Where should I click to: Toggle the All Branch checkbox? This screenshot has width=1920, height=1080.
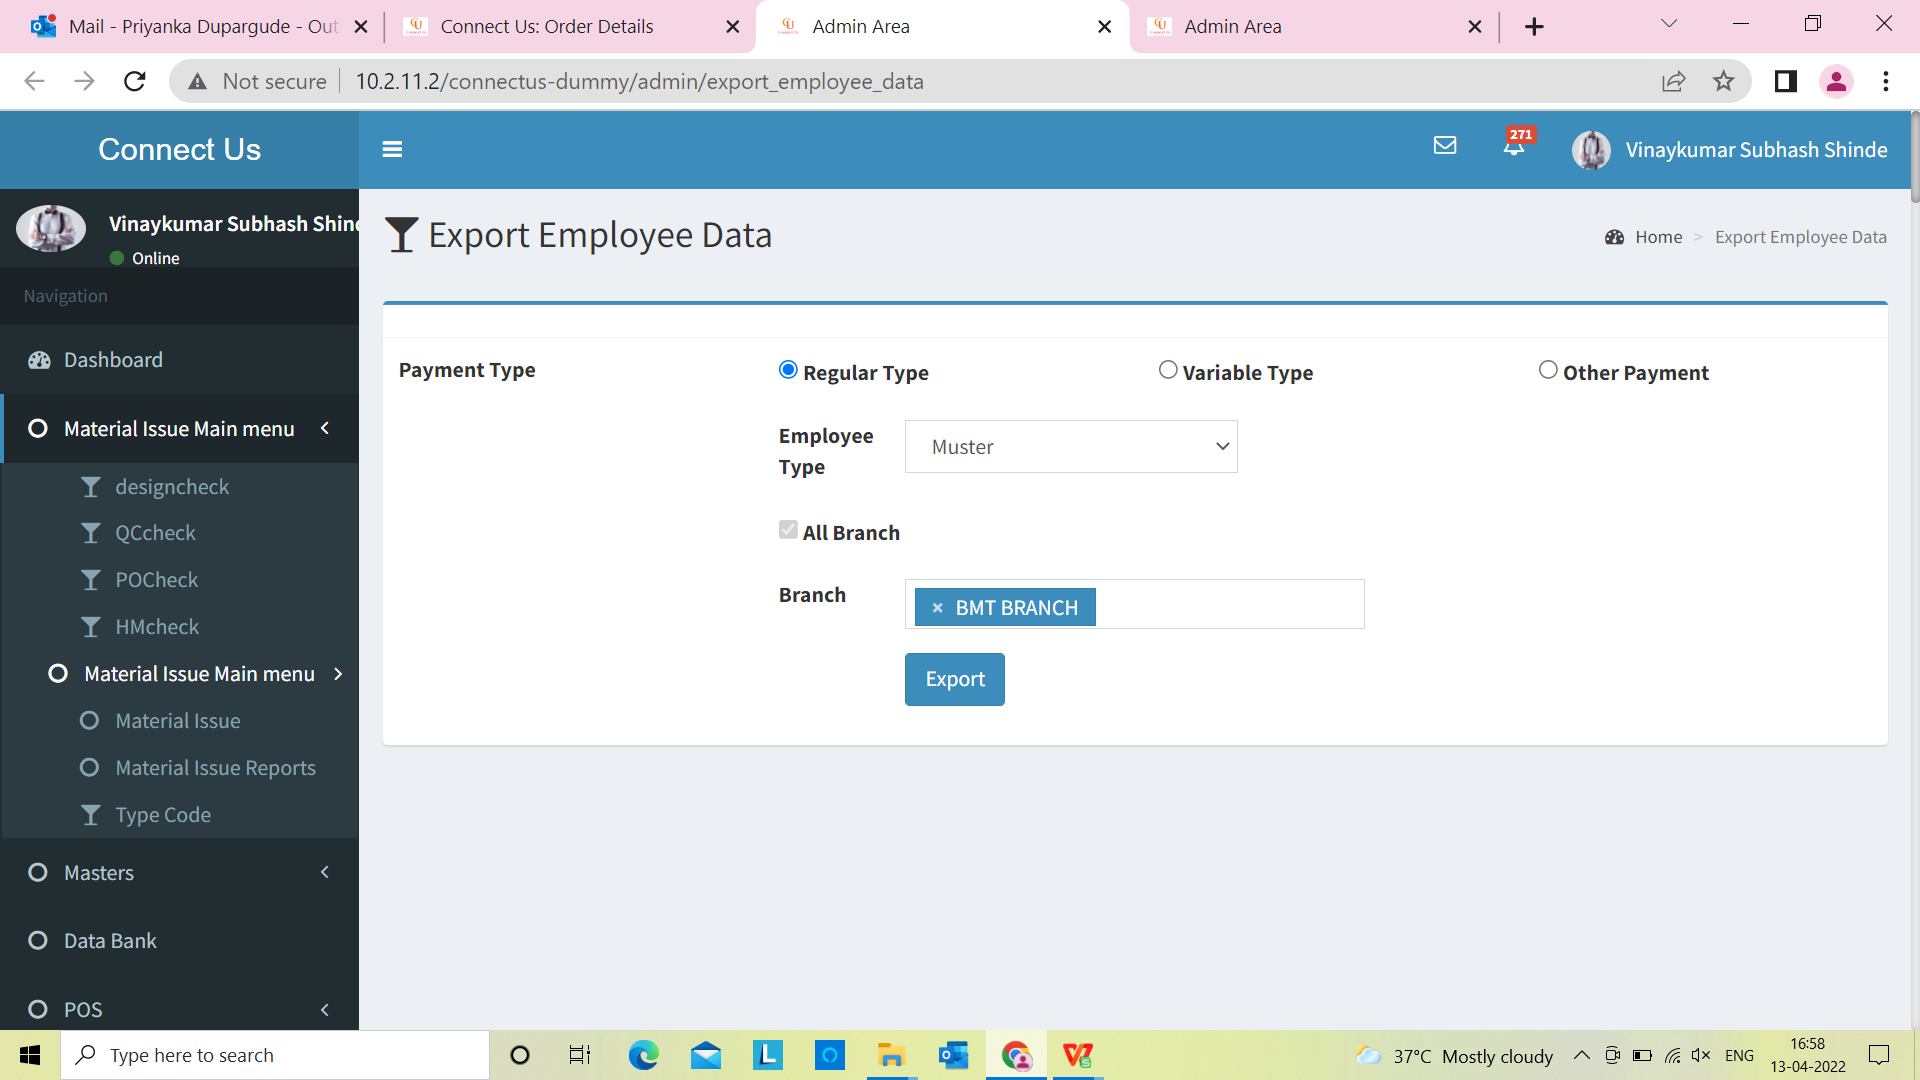click(788, 530)
